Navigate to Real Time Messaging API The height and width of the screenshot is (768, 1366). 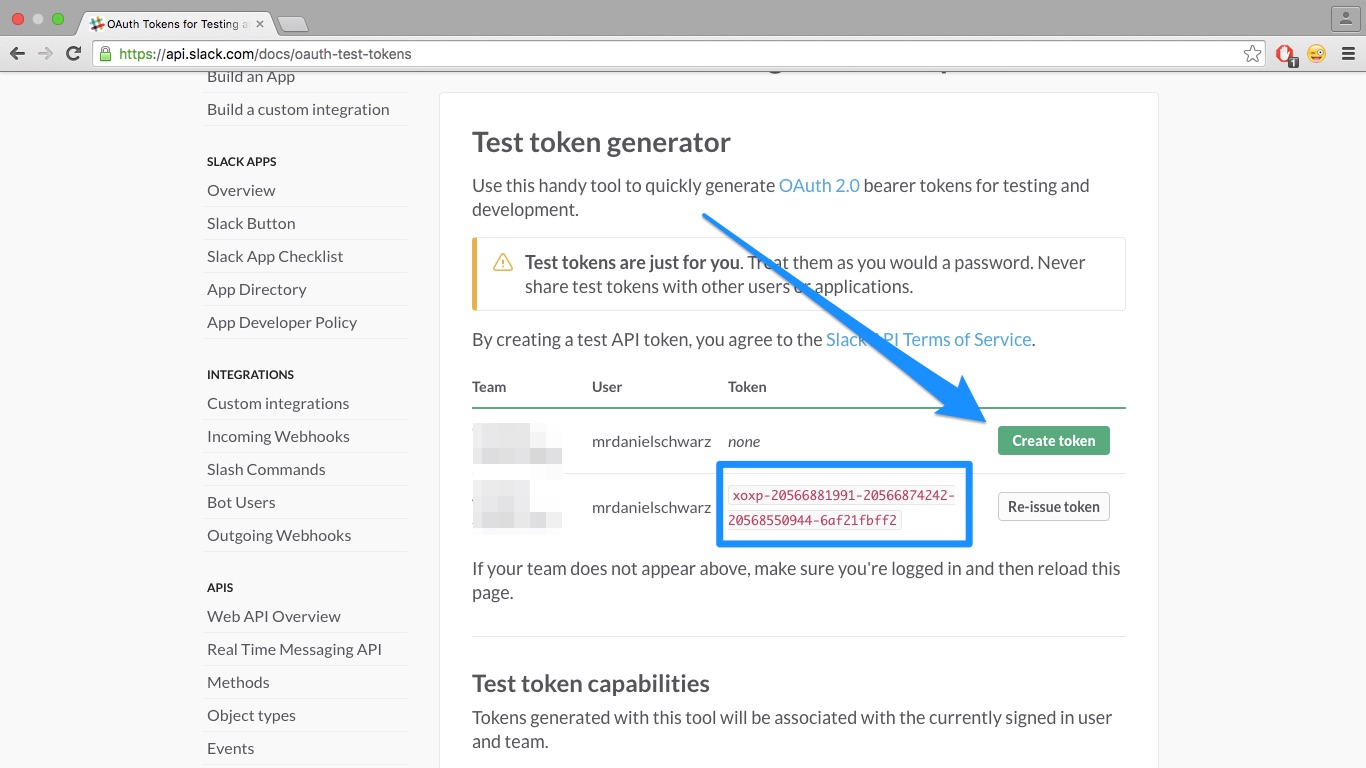coord(294,650)
